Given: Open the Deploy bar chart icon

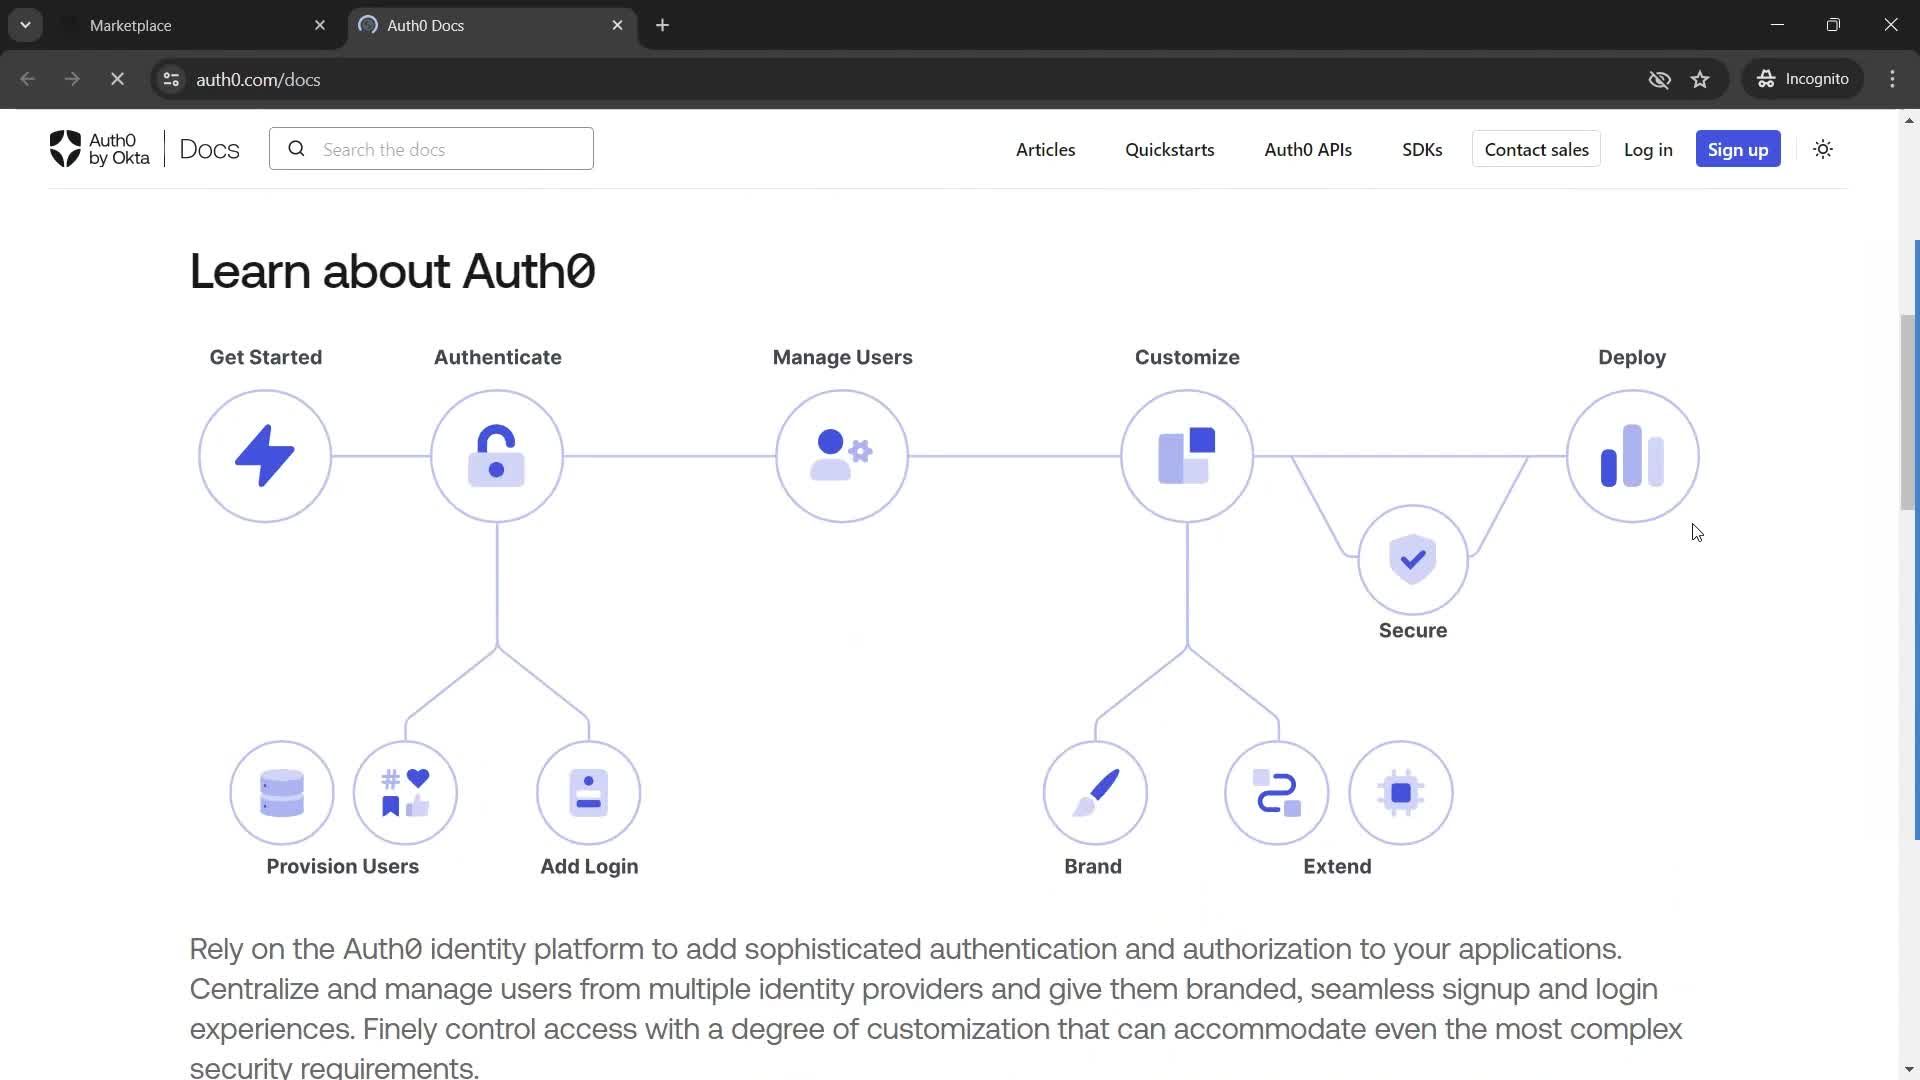Looking at the screenshot, I should (1632, 456).
